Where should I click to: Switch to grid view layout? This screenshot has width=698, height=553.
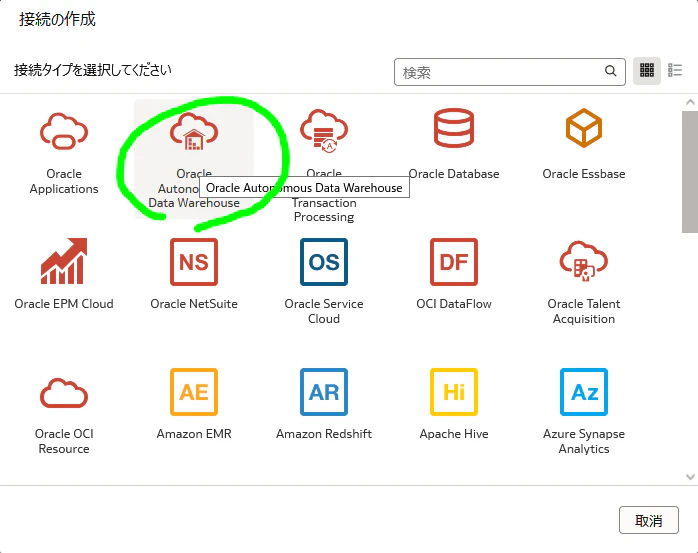(x=647, y=70)
